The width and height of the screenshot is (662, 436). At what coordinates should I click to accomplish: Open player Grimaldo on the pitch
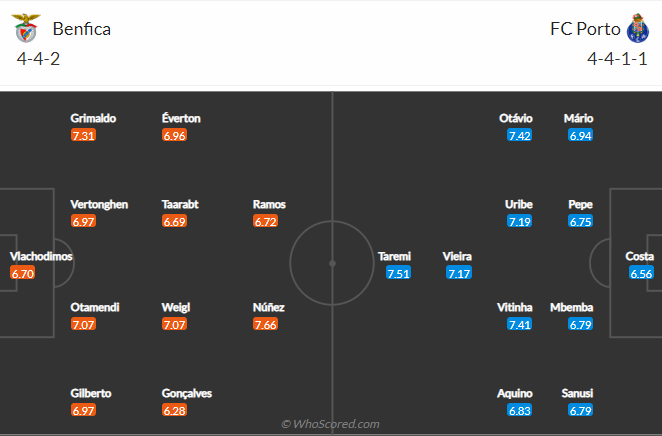pos(93,118)
